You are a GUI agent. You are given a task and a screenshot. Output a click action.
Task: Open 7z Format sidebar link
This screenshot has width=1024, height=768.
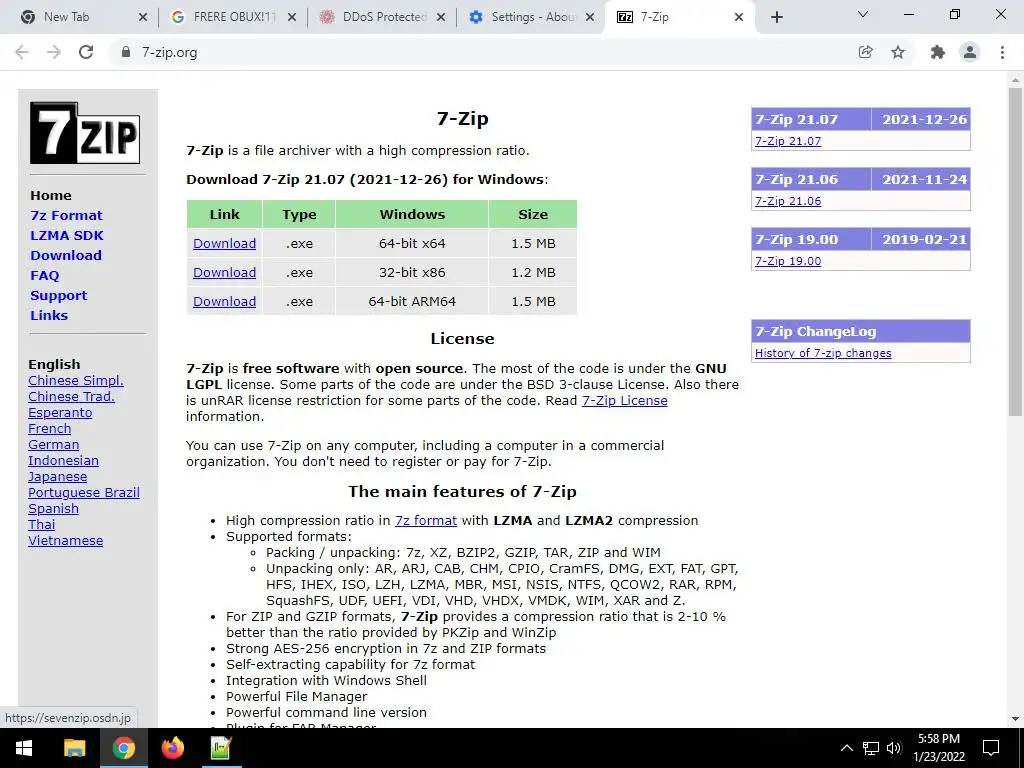(67, 216)
